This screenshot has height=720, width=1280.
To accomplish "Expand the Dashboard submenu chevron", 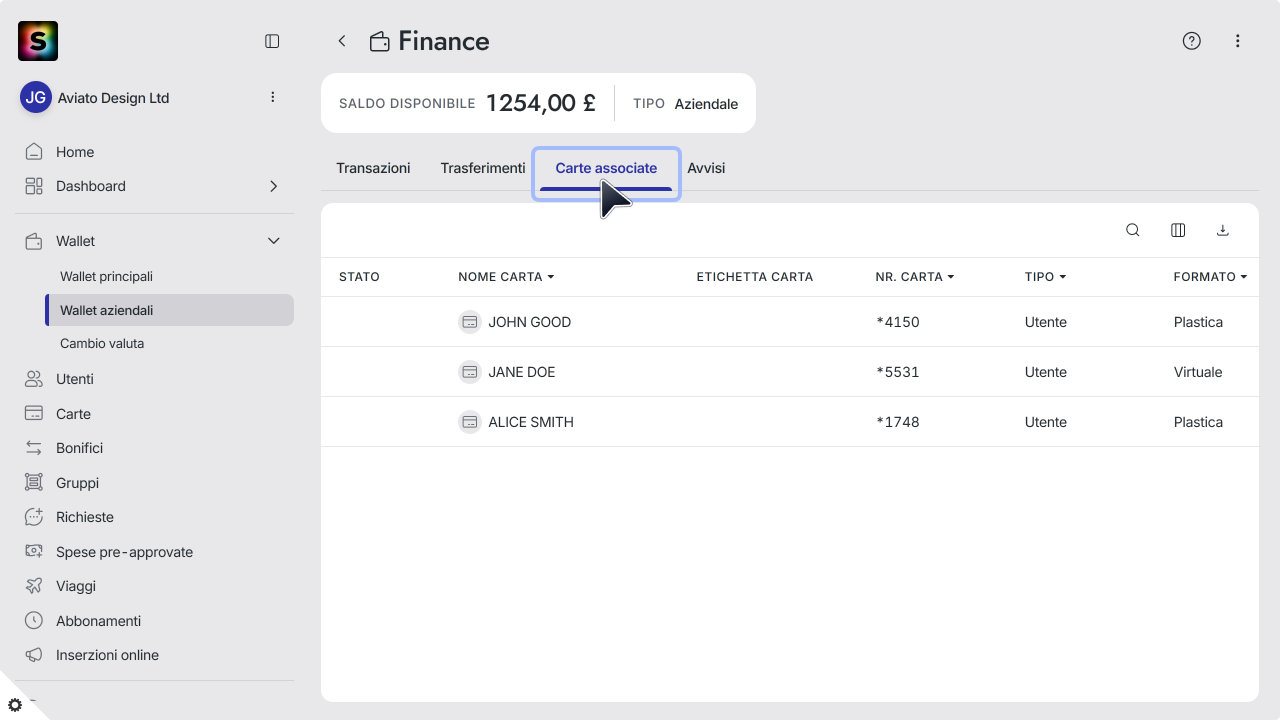I will 274,186.
